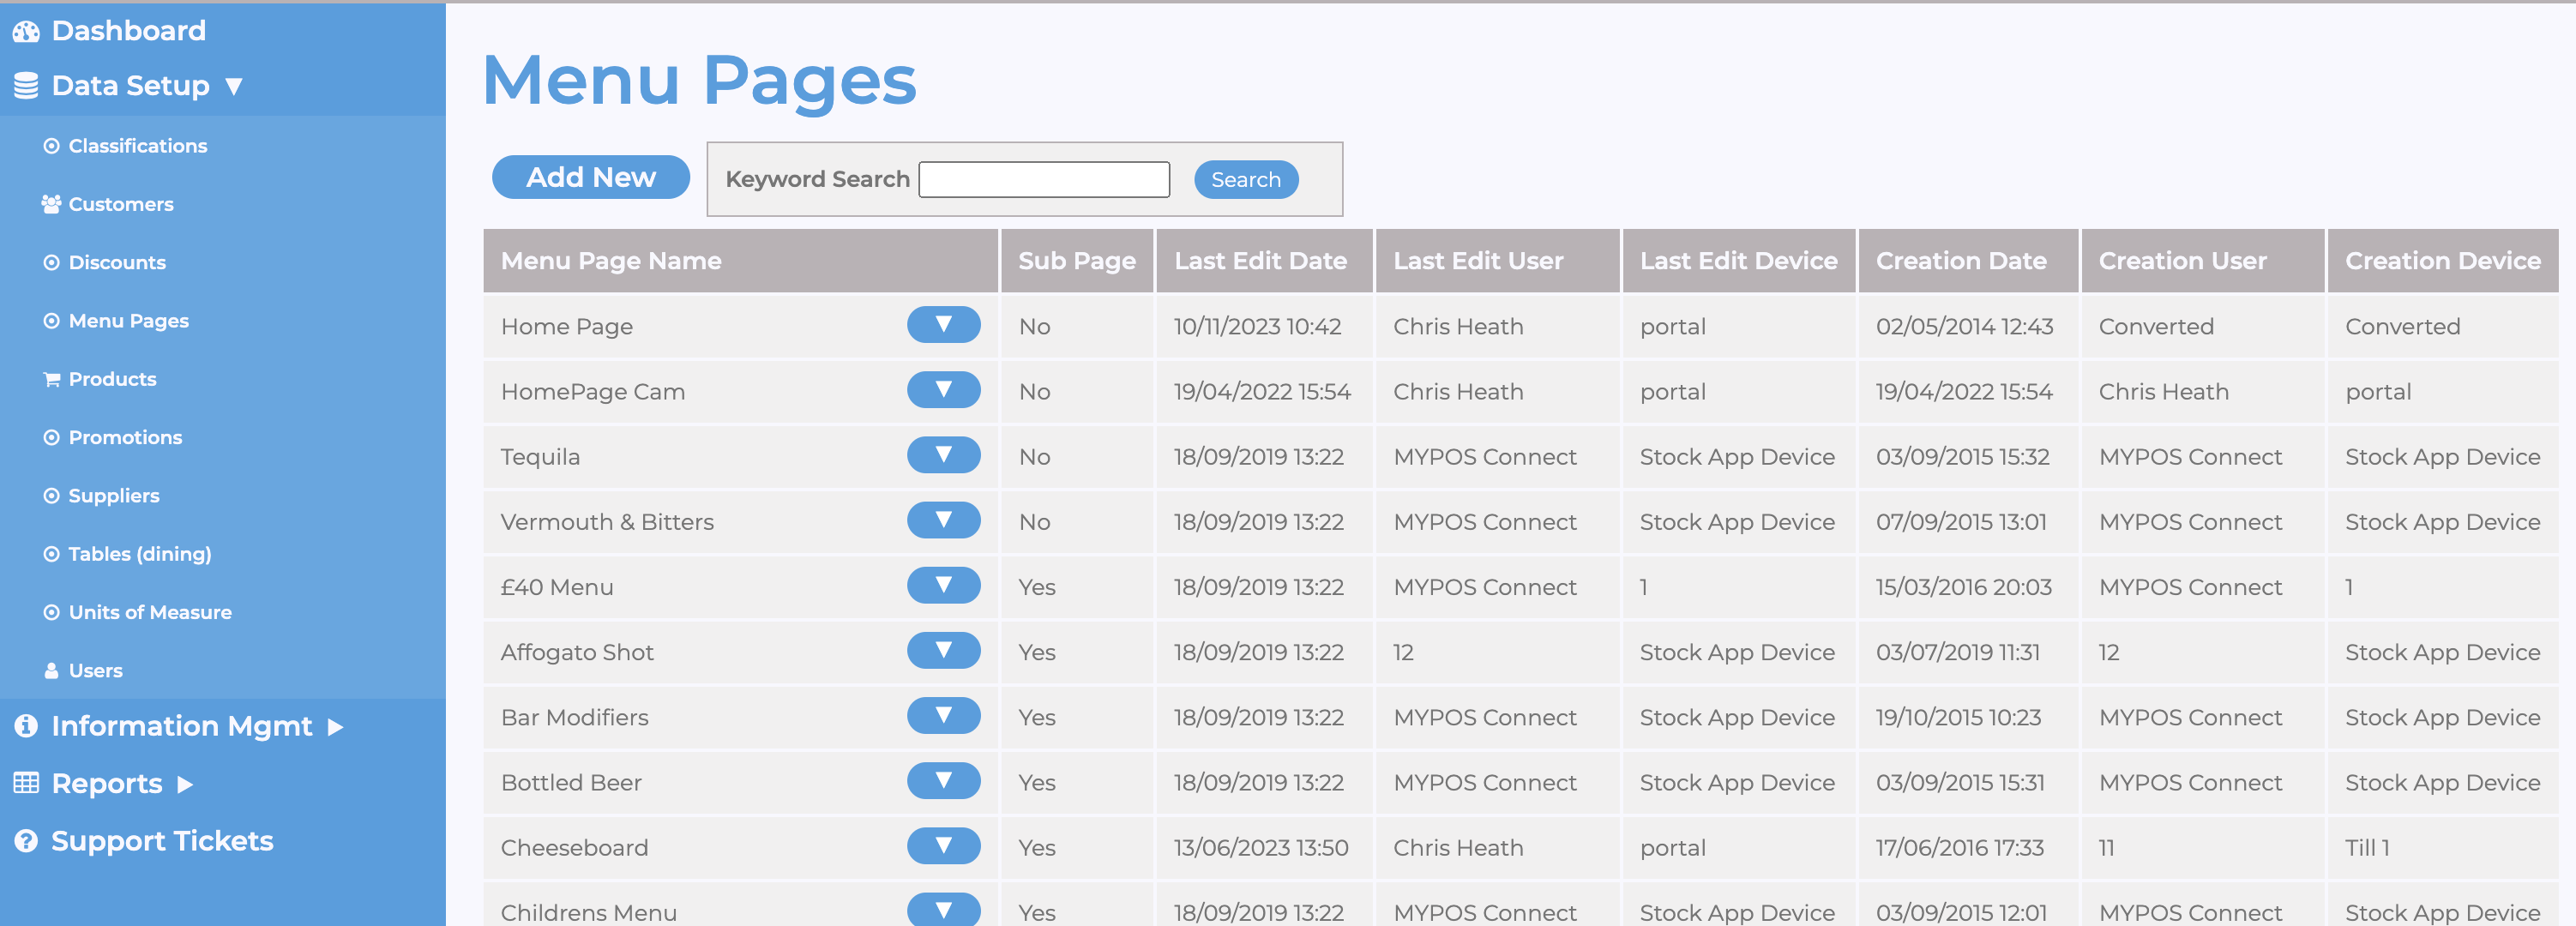Screen dimensions: 2576x926
Task: Click the Add New button
Action: click(x=591, y=177)
